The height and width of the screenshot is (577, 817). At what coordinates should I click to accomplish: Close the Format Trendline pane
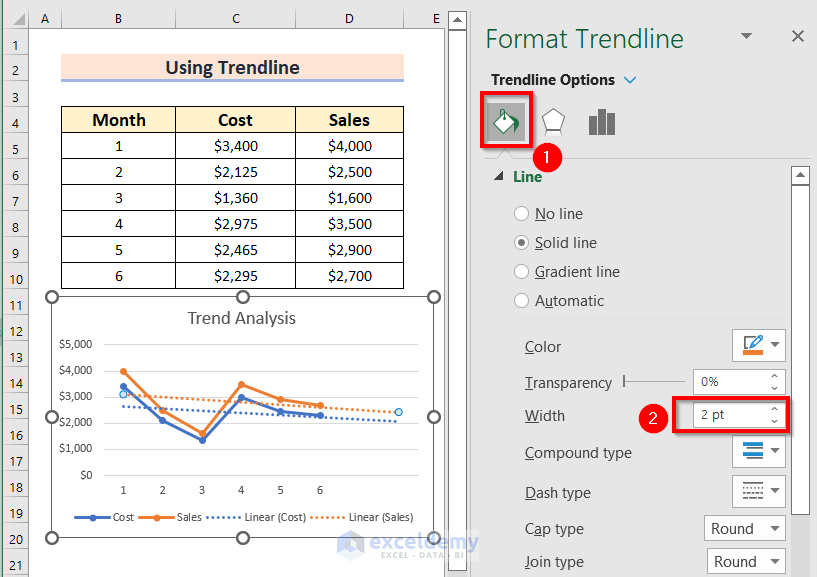pos(797,37)
